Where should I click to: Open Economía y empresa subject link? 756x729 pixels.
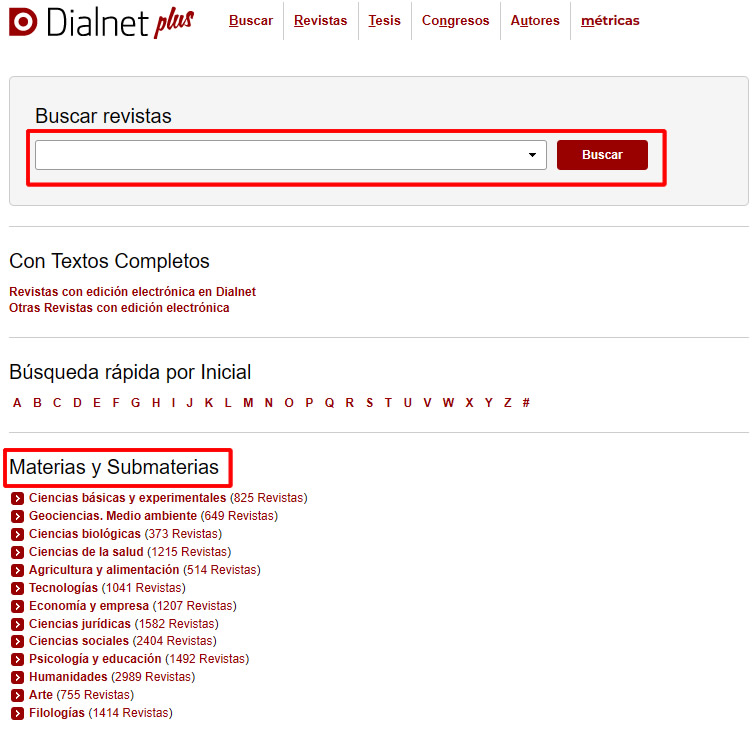[89, 606]
